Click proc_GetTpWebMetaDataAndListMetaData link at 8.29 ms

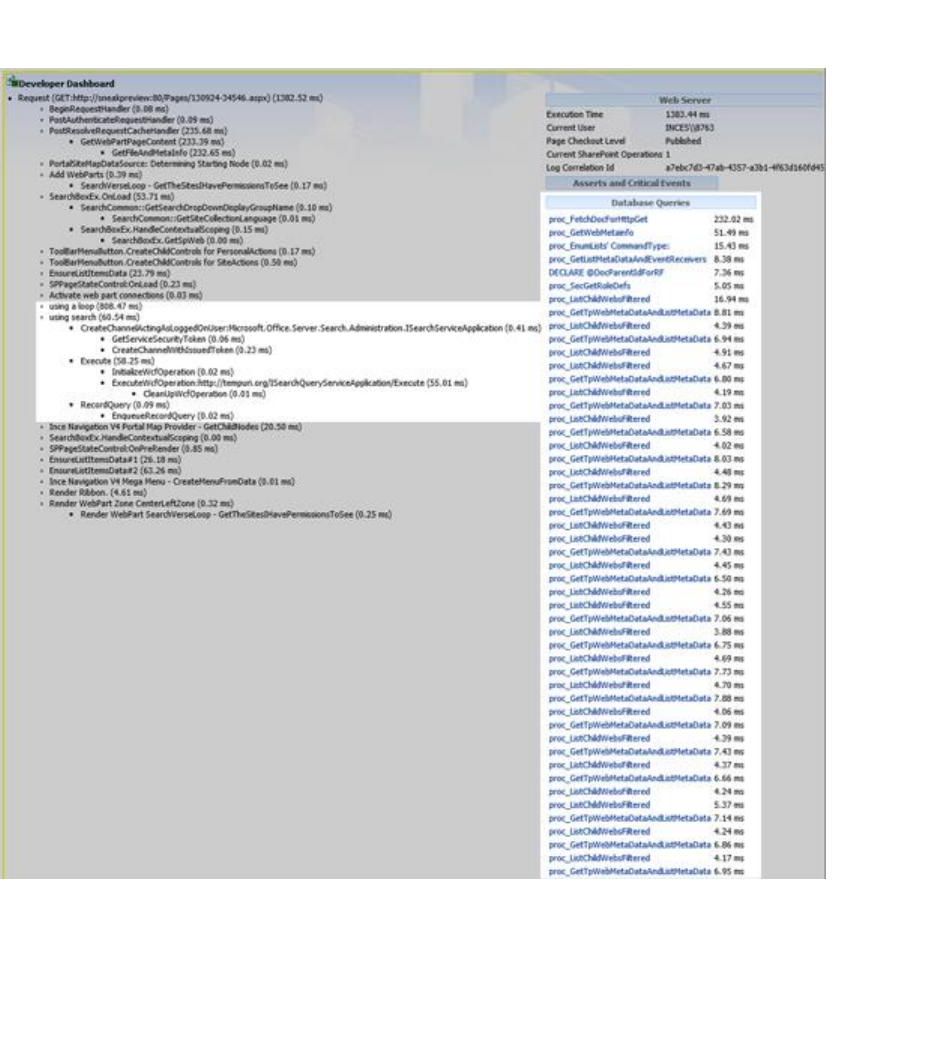(630, 485)
